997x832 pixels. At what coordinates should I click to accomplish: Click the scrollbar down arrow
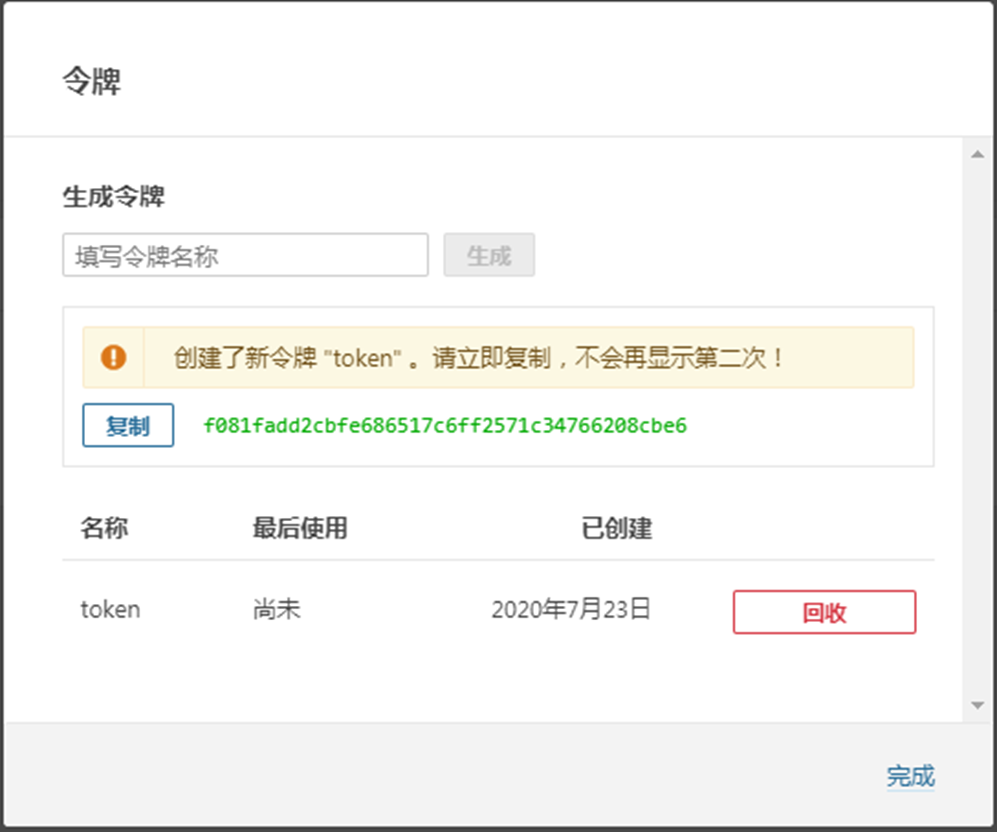click(978, 706)
